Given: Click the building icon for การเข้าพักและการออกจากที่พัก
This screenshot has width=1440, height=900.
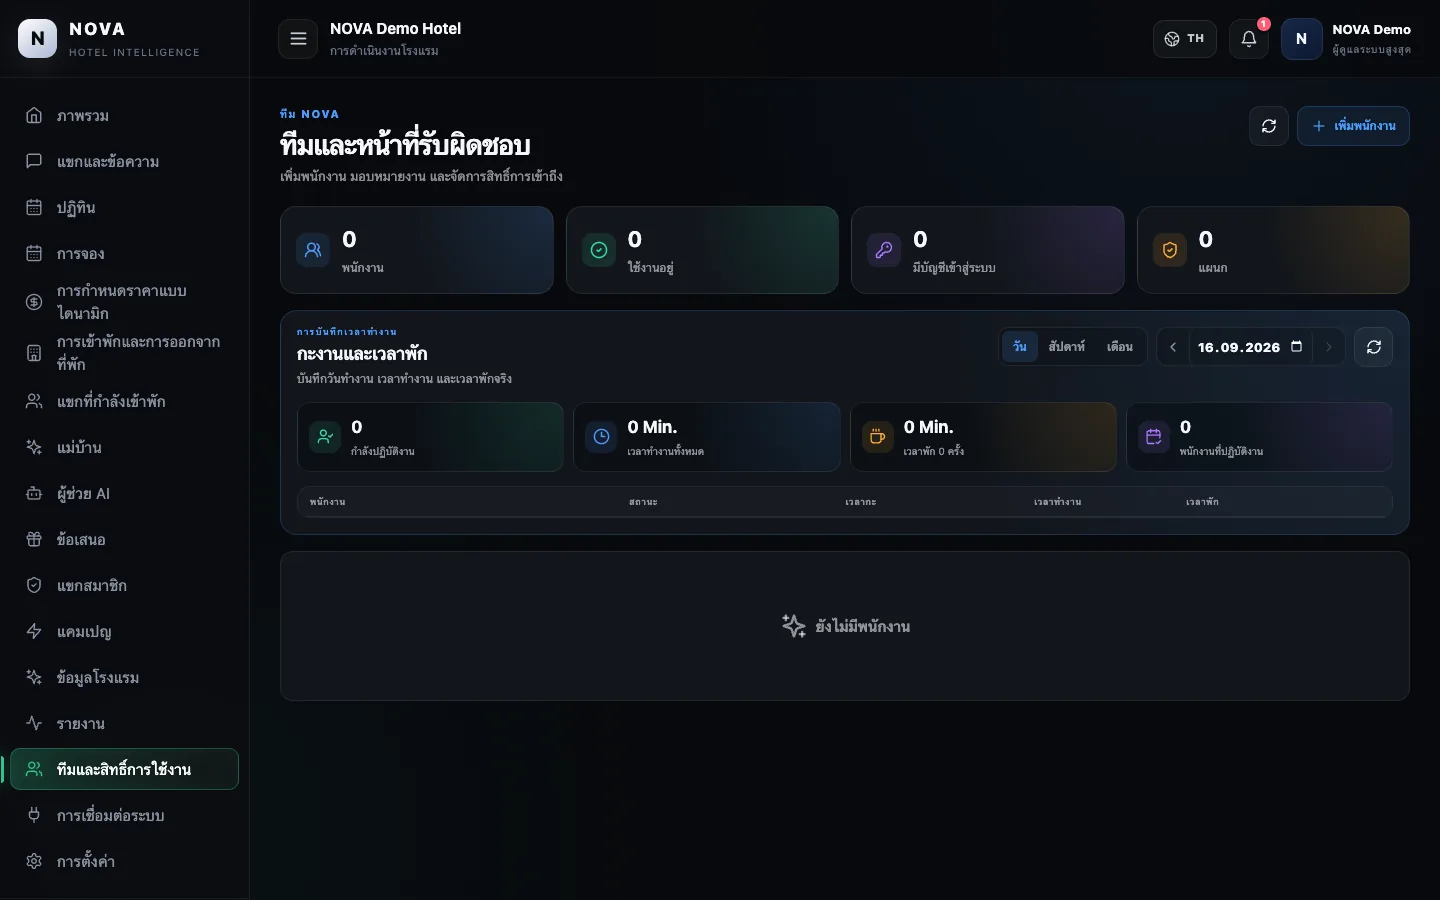Looking at the screenshot, I should (34, 353).
